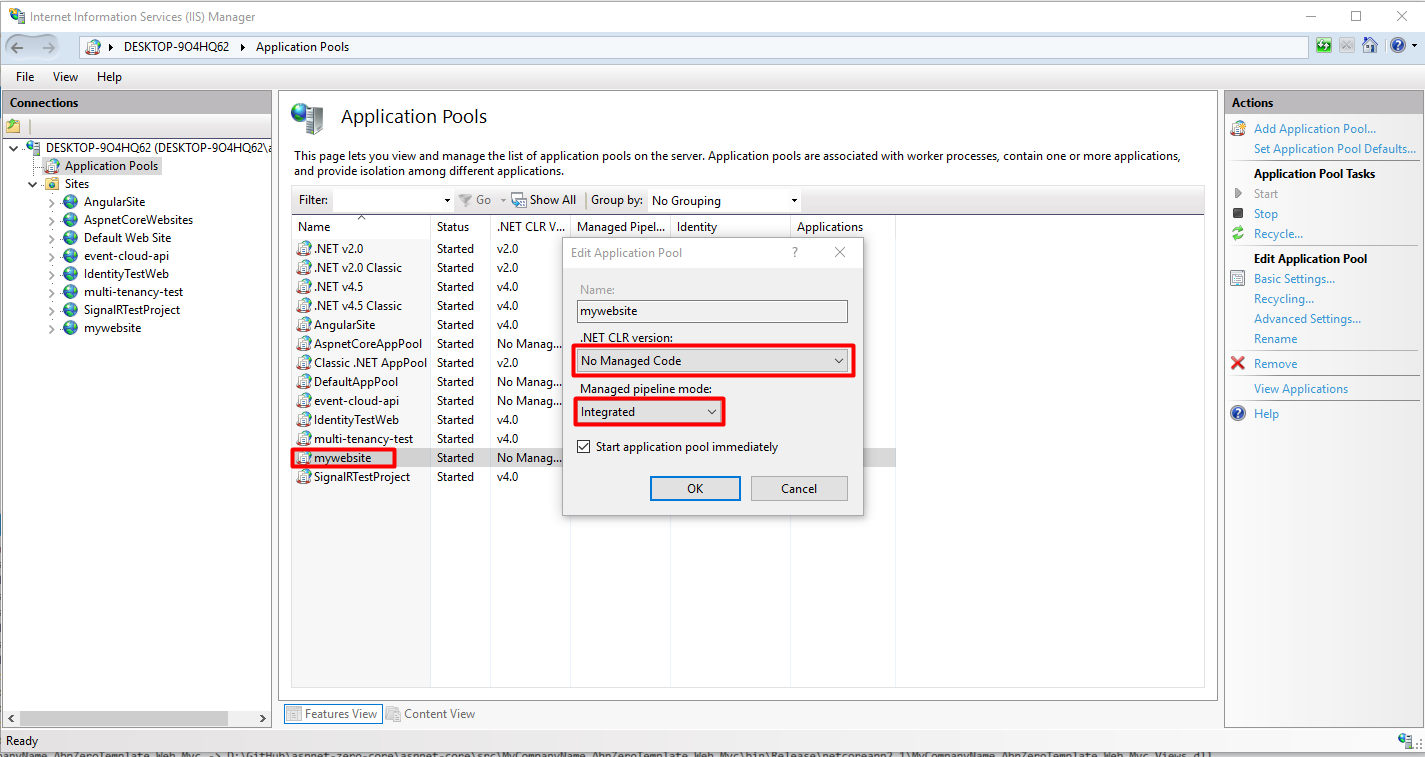This screenshot has width=1425, height=757.
Task: Click the help question mark icon in address bar
Action: pyautogui.click(x=1397, y=46)
